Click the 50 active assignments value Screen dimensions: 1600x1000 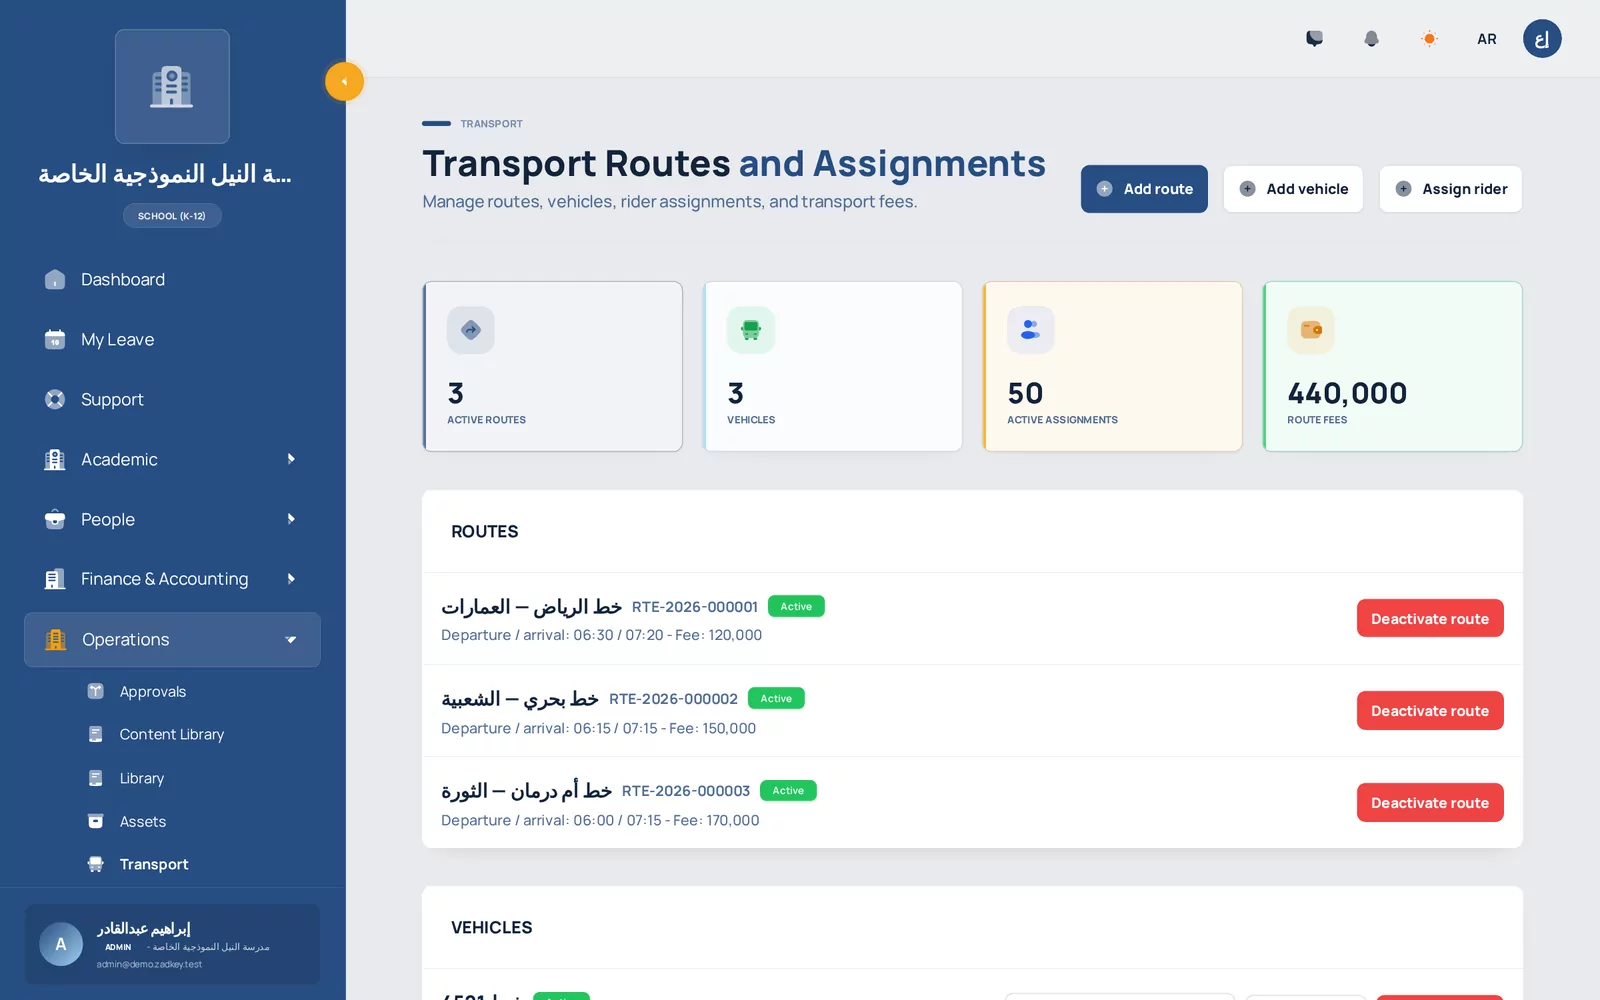click(1025, 393)
